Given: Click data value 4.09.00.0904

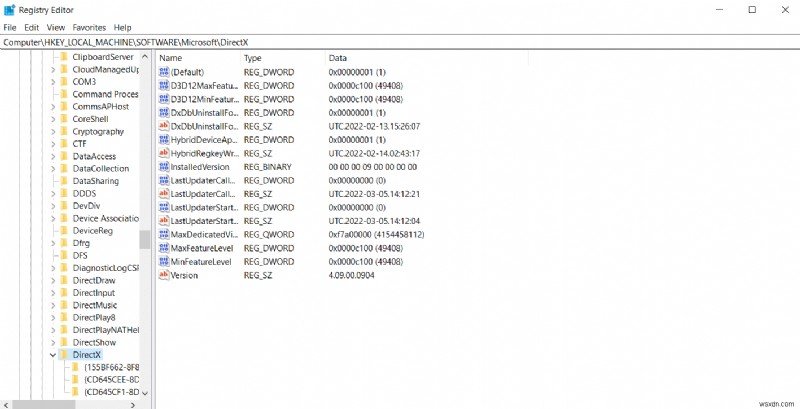Looking at the screenshot, I should click(352, 275).
